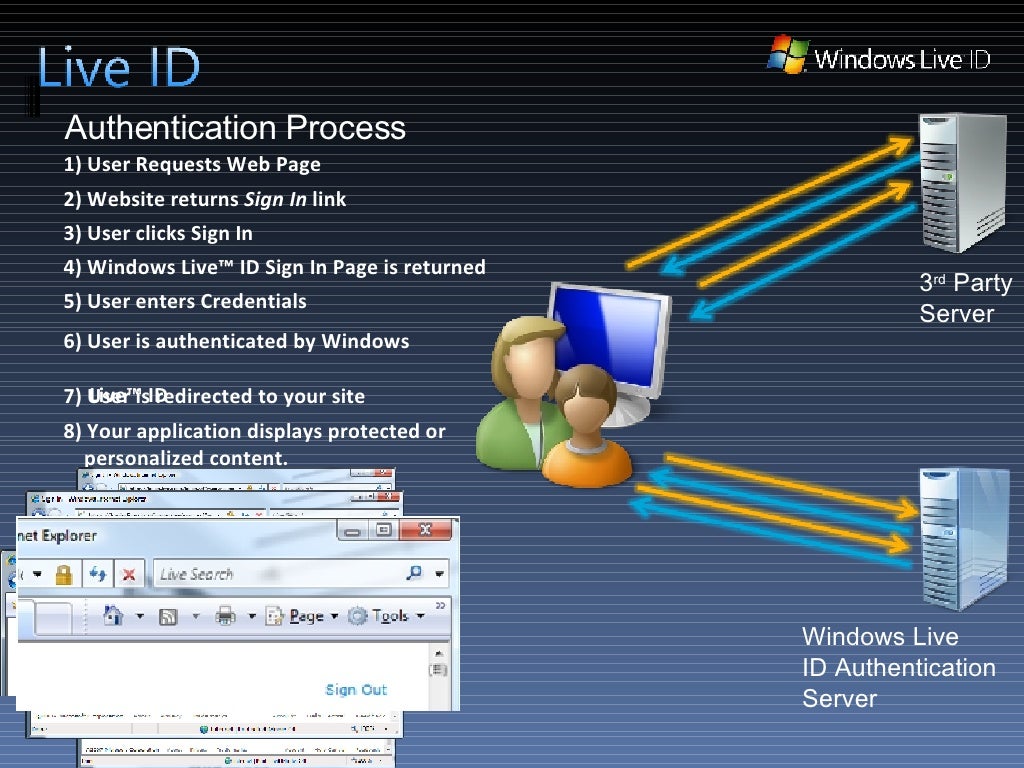Click the Print icon
Image resolution: width=1024 pixels, height=768 pixels.
(225, 616)
